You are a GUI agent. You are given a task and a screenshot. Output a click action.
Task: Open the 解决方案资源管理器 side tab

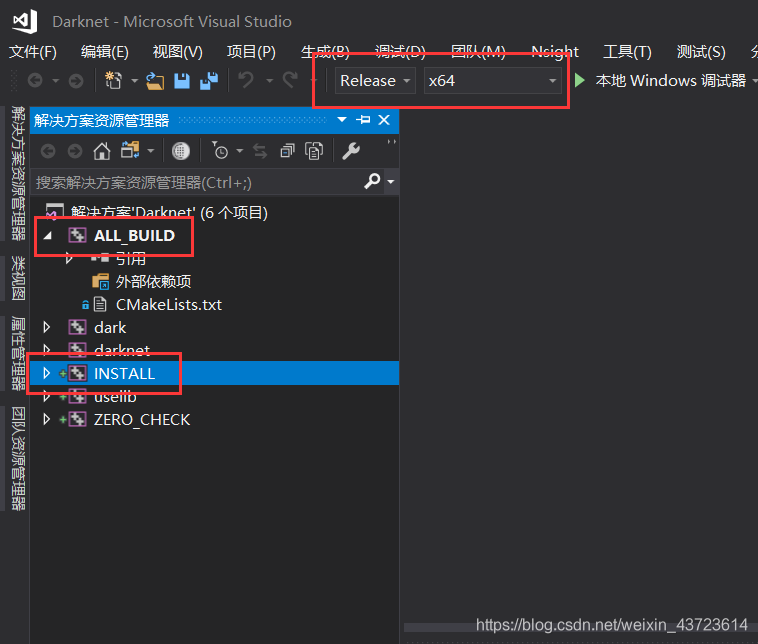(x=18, y=173)
